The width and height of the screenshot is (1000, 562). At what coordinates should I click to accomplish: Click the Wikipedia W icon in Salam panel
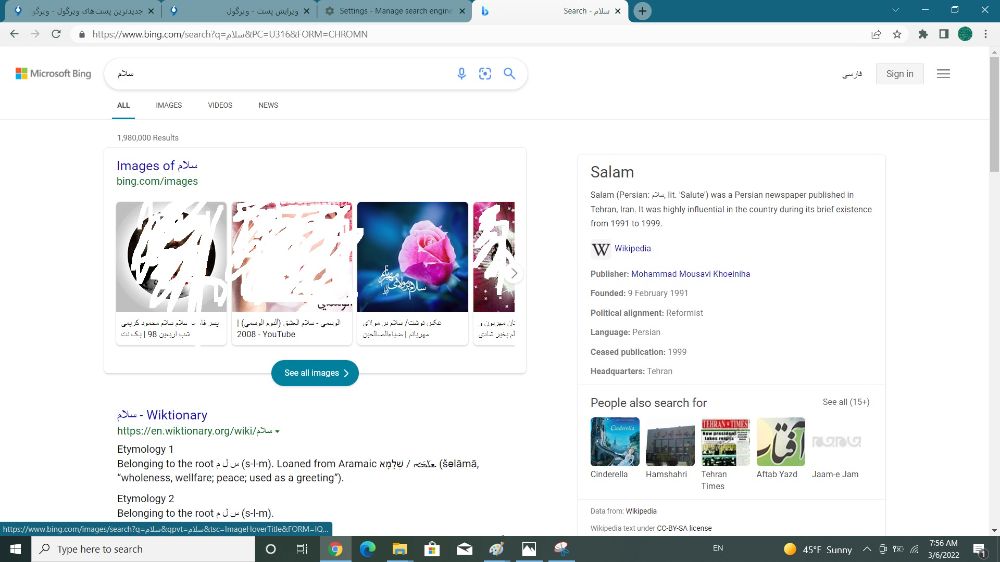pos(600,249)
